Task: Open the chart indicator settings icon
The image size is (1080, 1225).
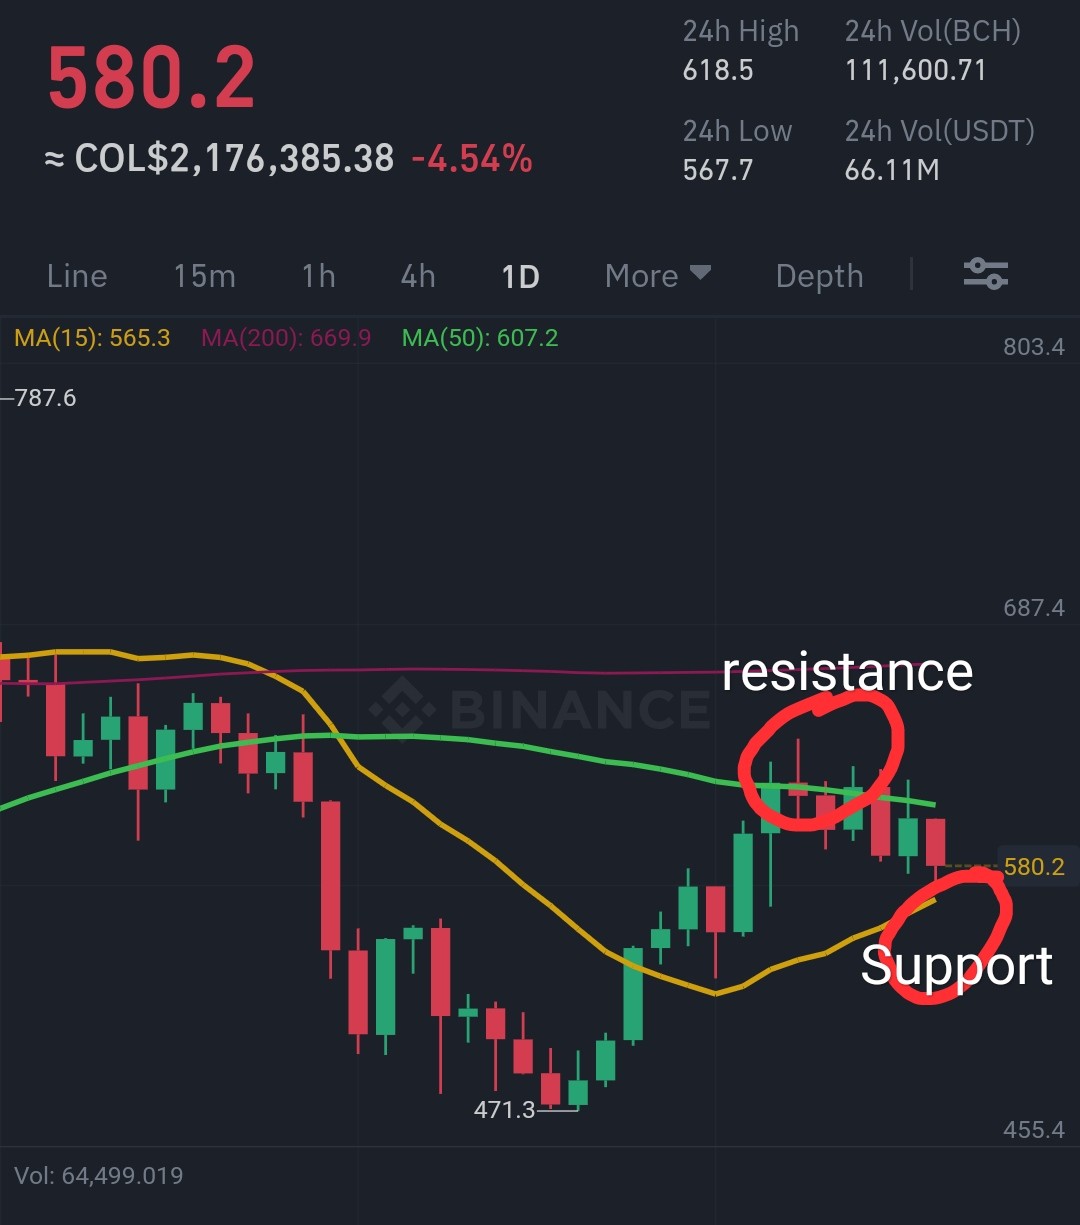Action: pyautogui.click(x=985, y=274)
